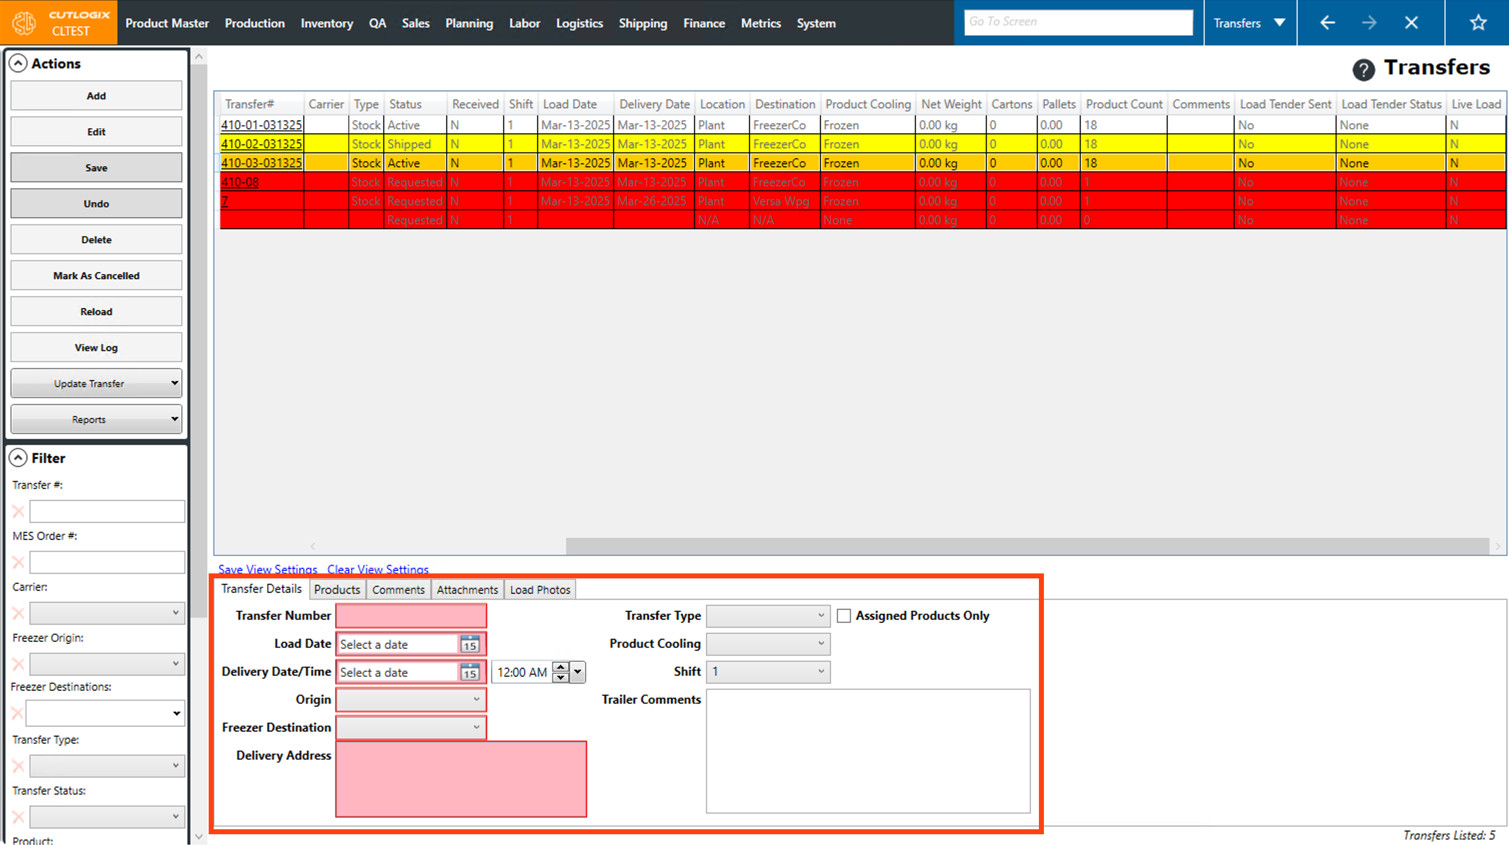Enable Assigned Products Only checkbox
This screenshot has height=845, width=1509.
point(844,616)
